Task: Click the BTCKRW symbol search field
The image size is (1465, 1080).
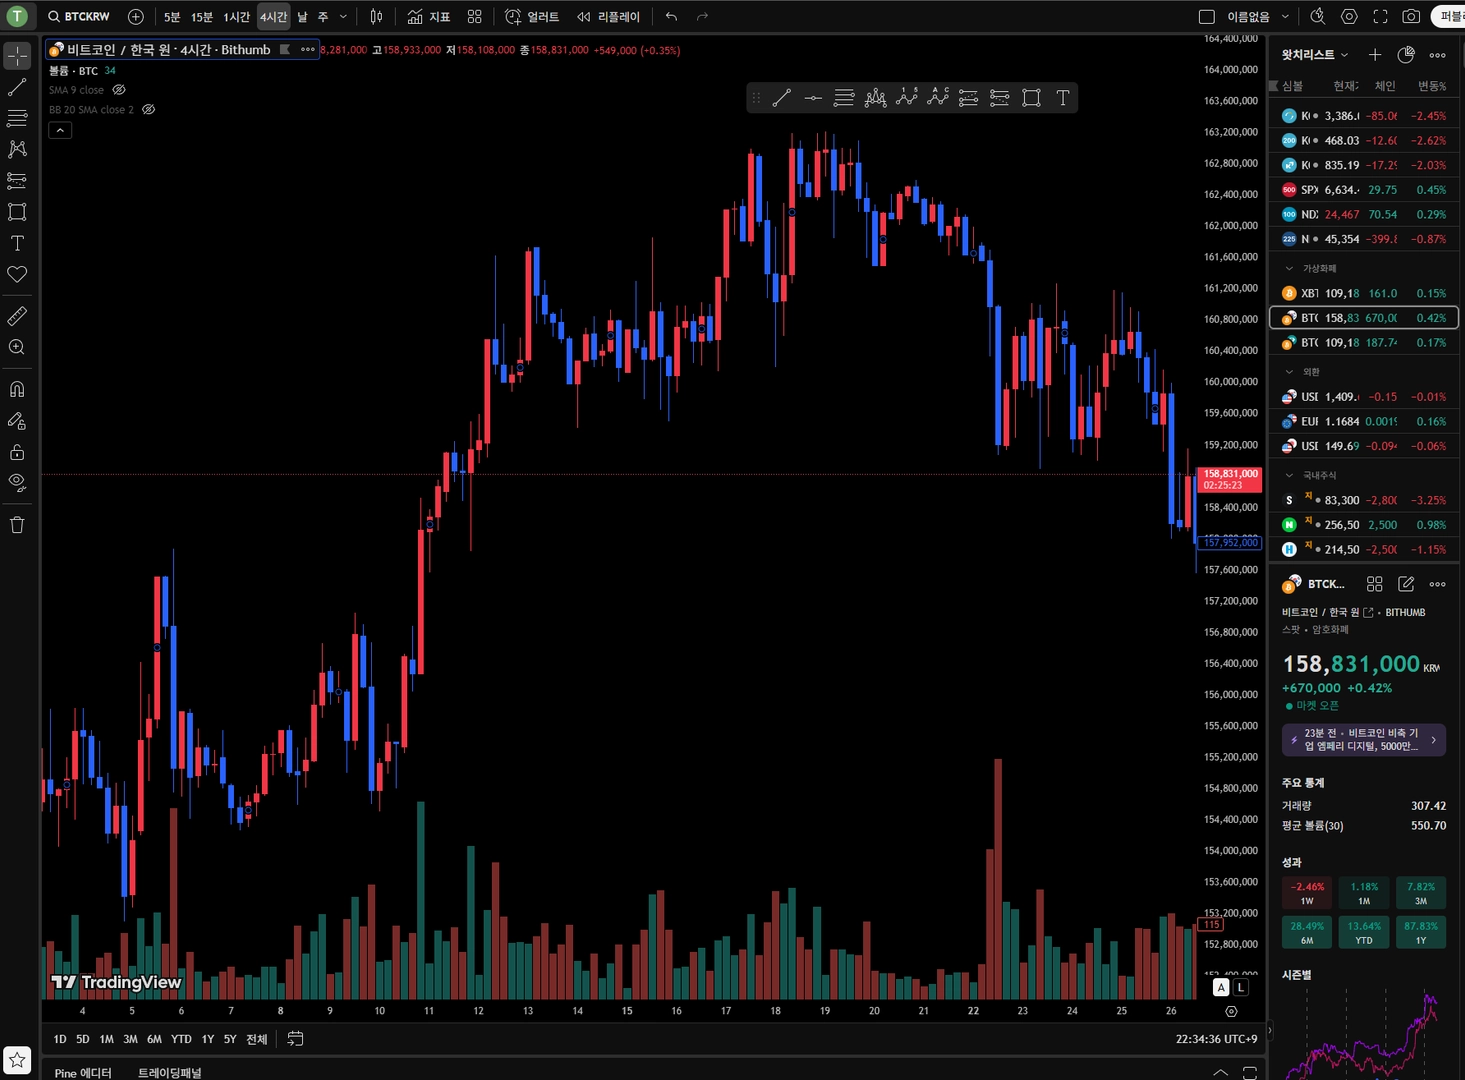Action: click(x=80, y=17)
